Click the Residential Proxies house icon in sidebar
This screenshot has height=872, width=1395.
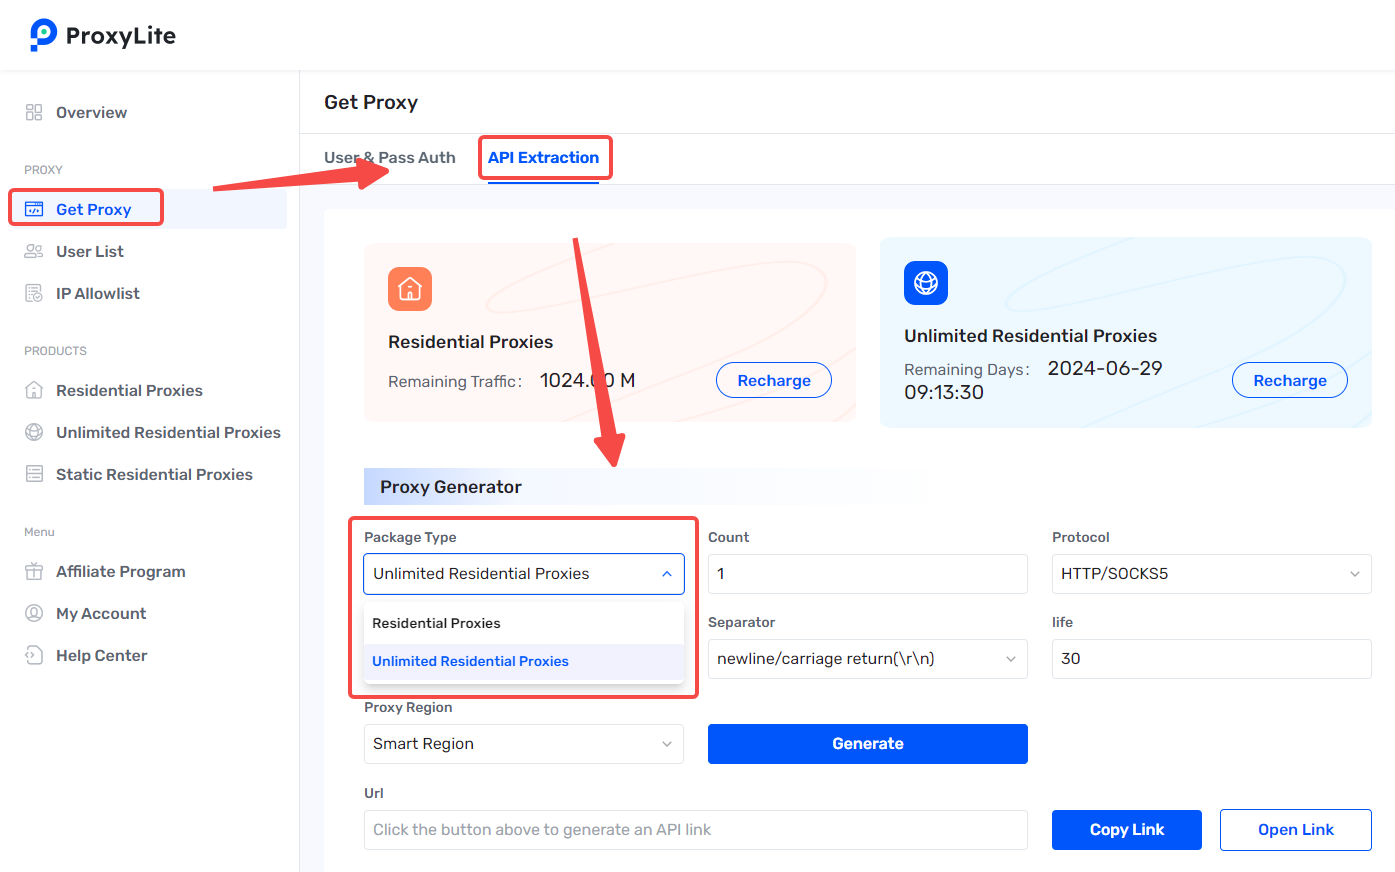point(34,390)
